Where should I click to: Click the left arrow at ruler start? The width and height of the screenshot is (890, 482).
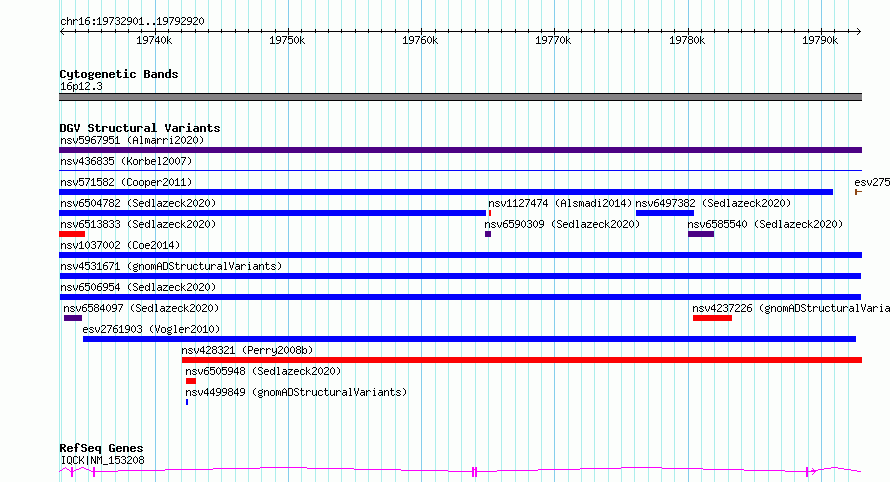pyautogui.click(x=62, y=32)
